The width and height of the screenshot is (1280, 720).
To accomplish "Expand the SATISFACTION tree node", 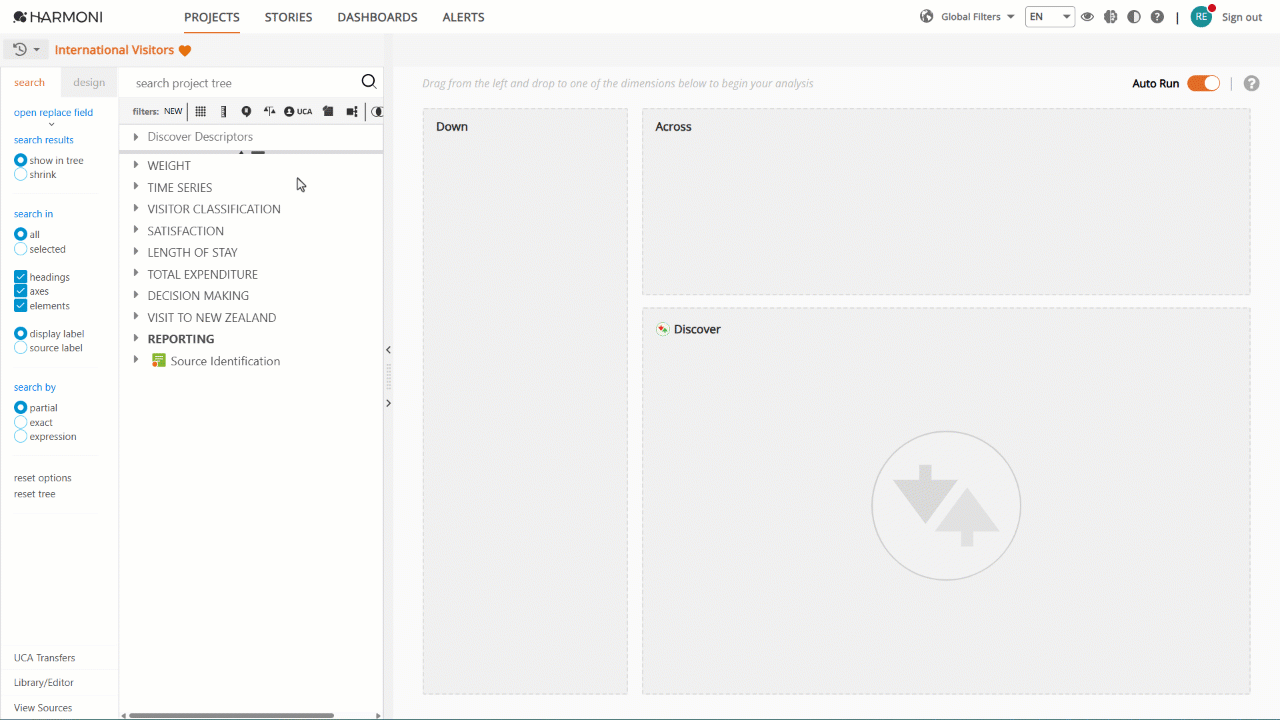I will click(136, 230).
